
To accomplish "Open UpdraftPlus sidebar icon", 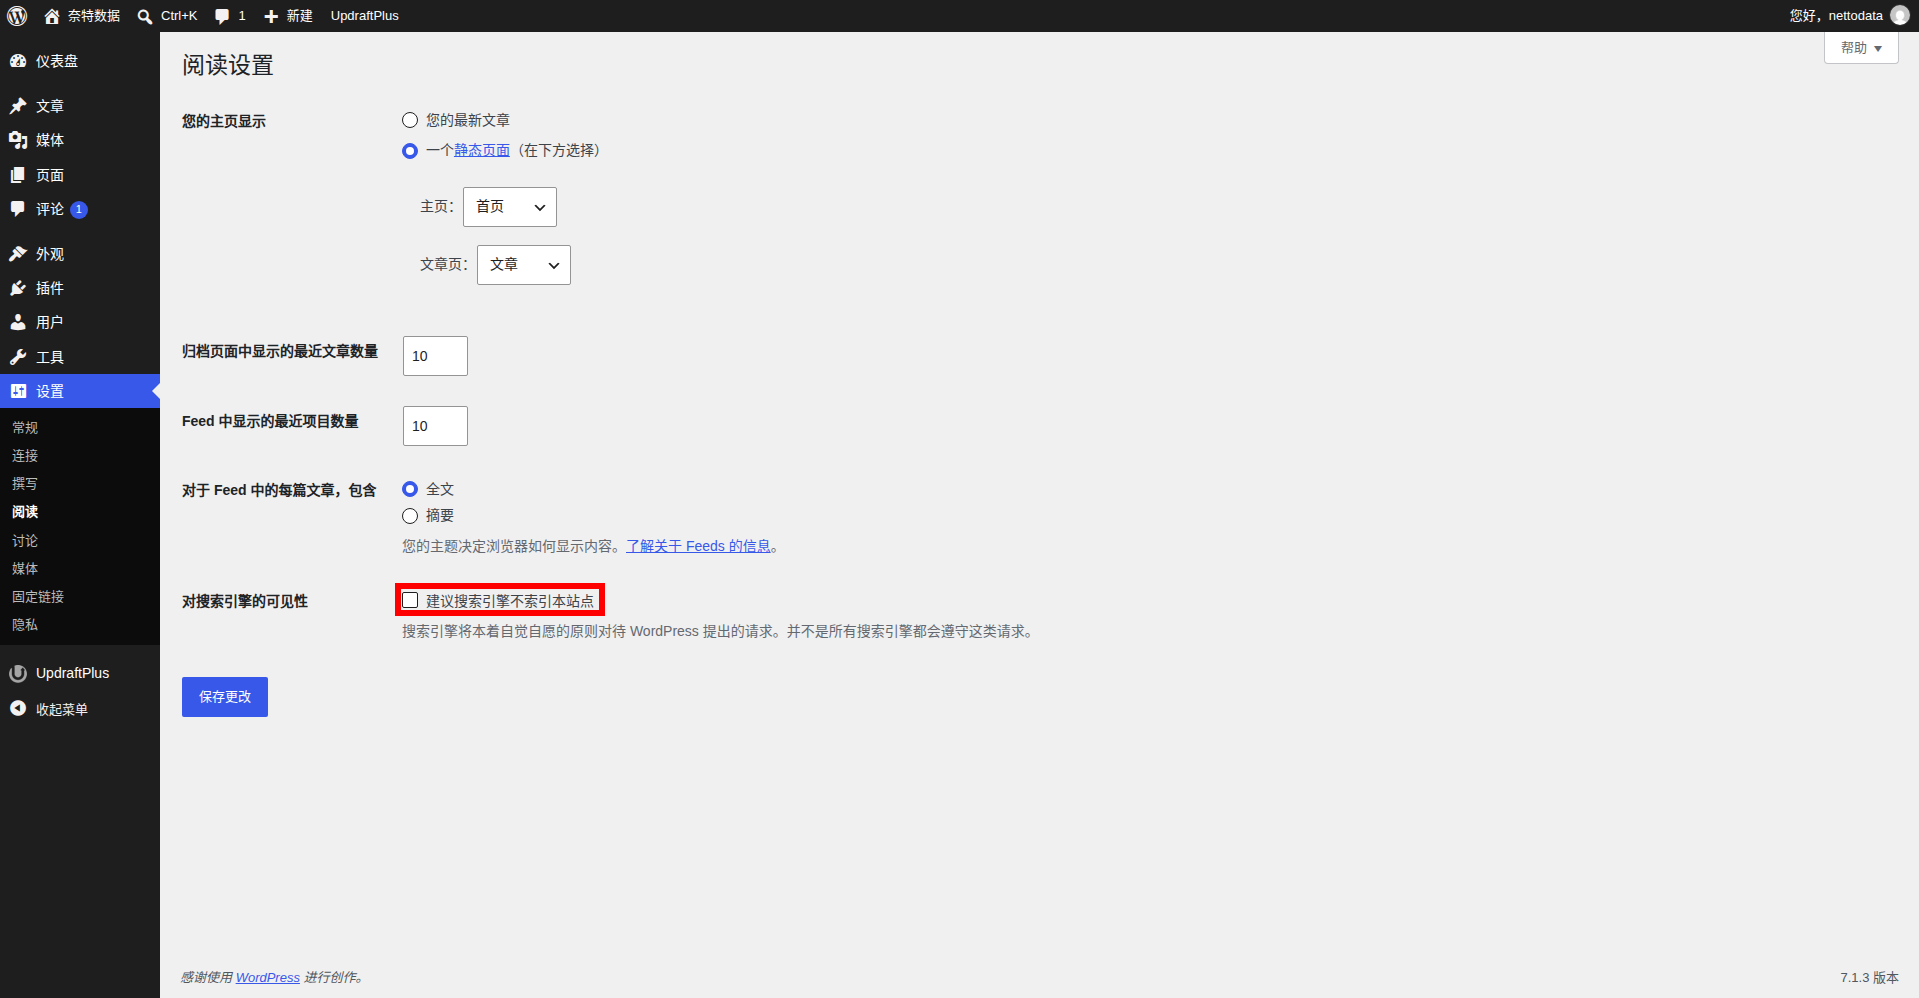I will [x=18, y=673].
